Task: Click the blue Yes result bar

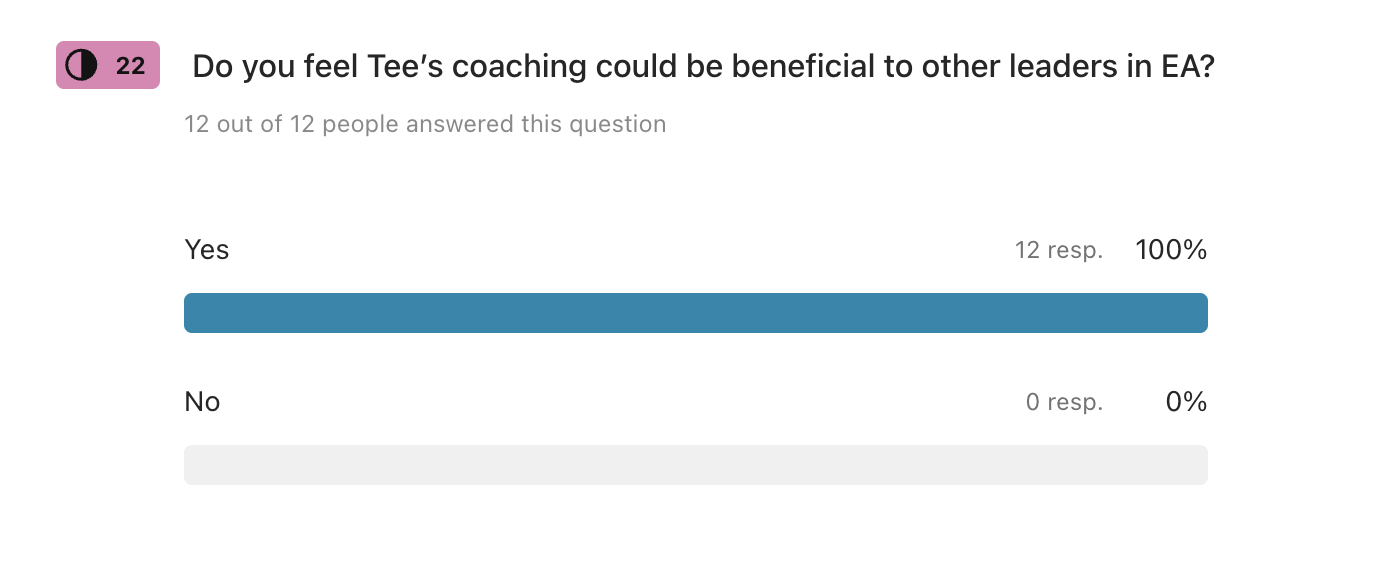Action: tap(696, 313)
